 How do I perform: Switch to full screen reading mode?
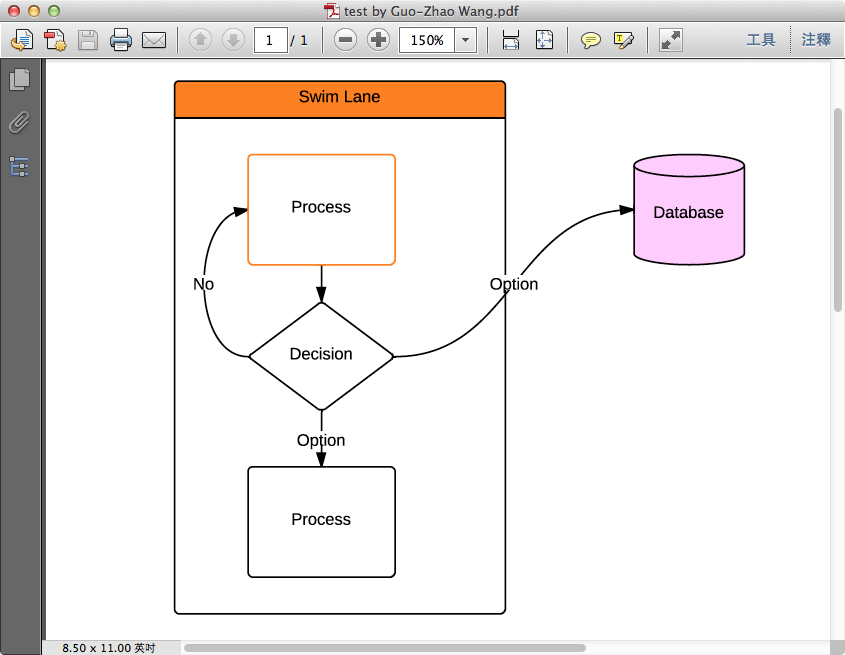(669, 40)
